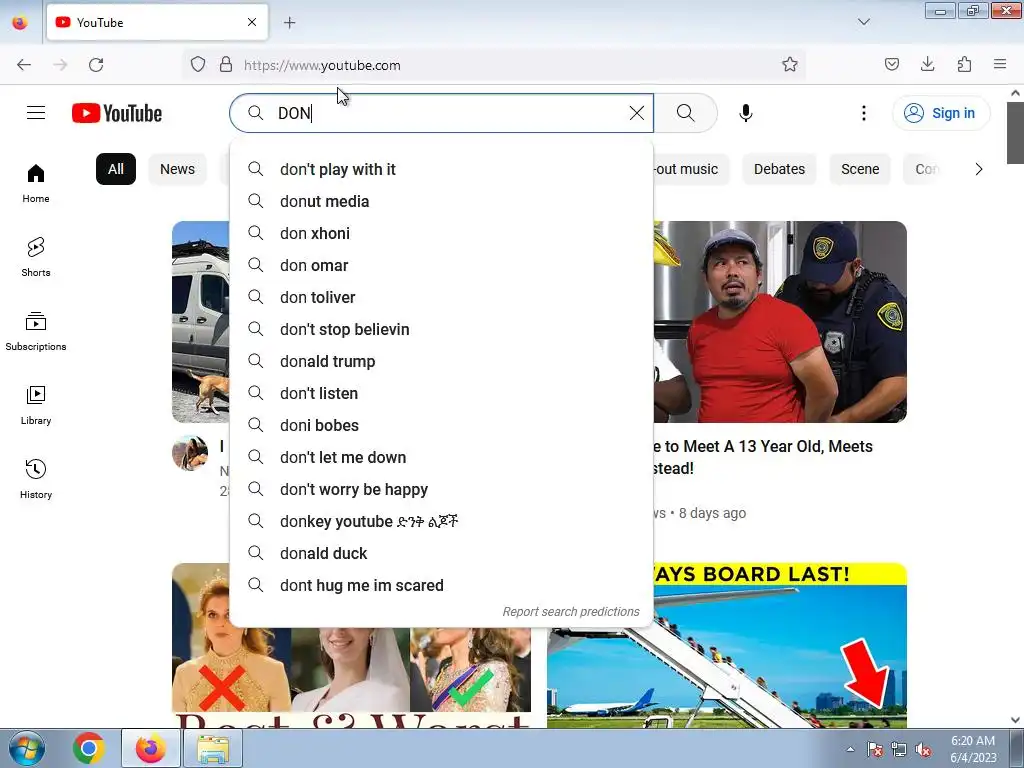The width and height of the screenshot is (1024, 768).
Task: Save to Pocket icon
Action: pyautogui.click(x=891, y=65)
